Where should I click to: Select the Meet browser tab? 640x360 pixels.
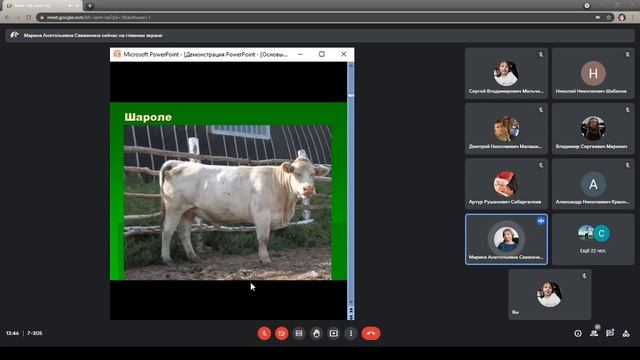[x=41, y=6]
